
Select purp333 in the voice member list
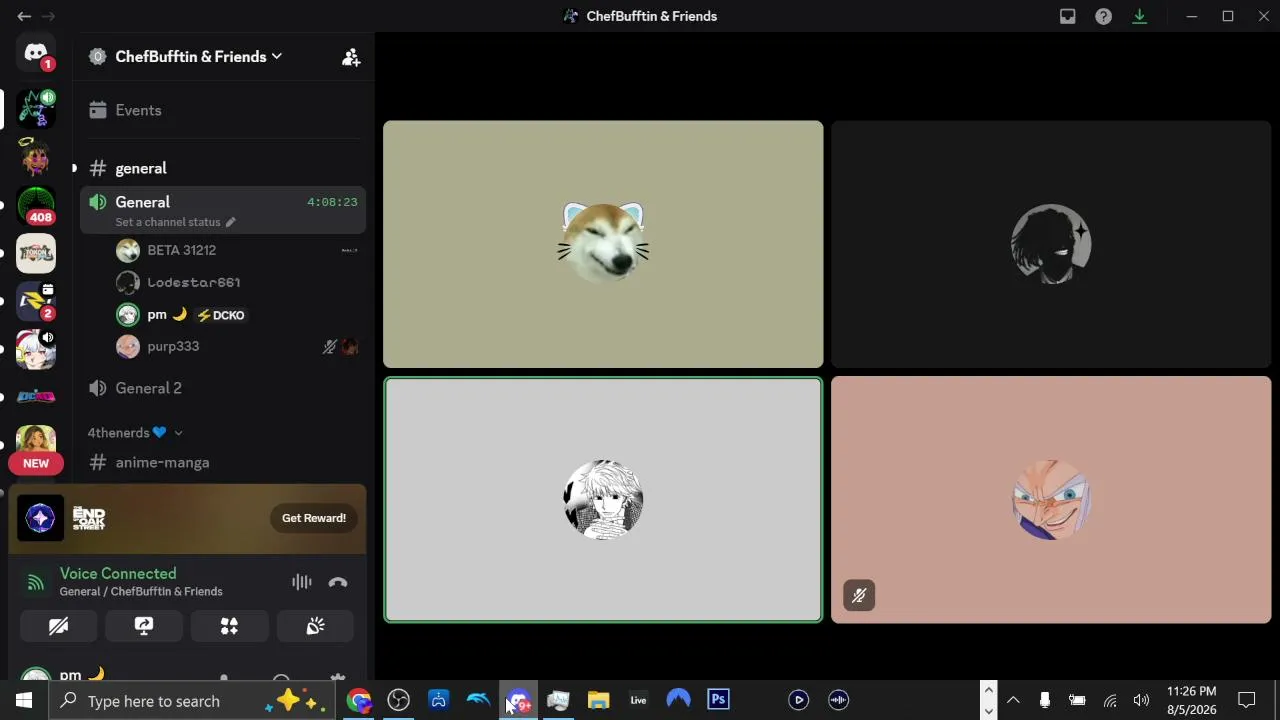236,346
